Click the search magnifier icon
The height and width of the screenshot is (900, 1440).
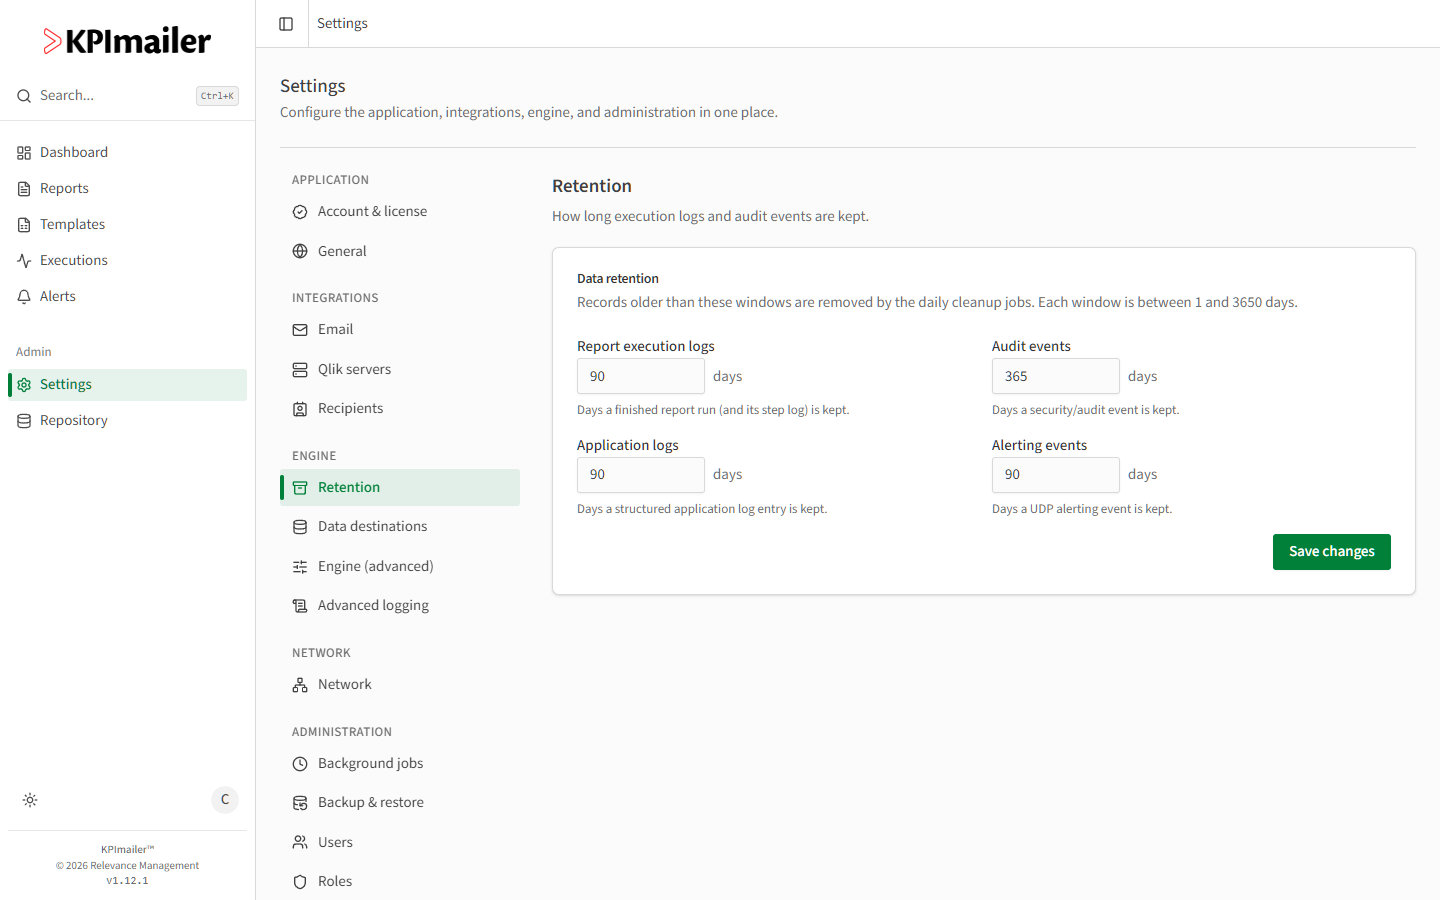[24, 96]
